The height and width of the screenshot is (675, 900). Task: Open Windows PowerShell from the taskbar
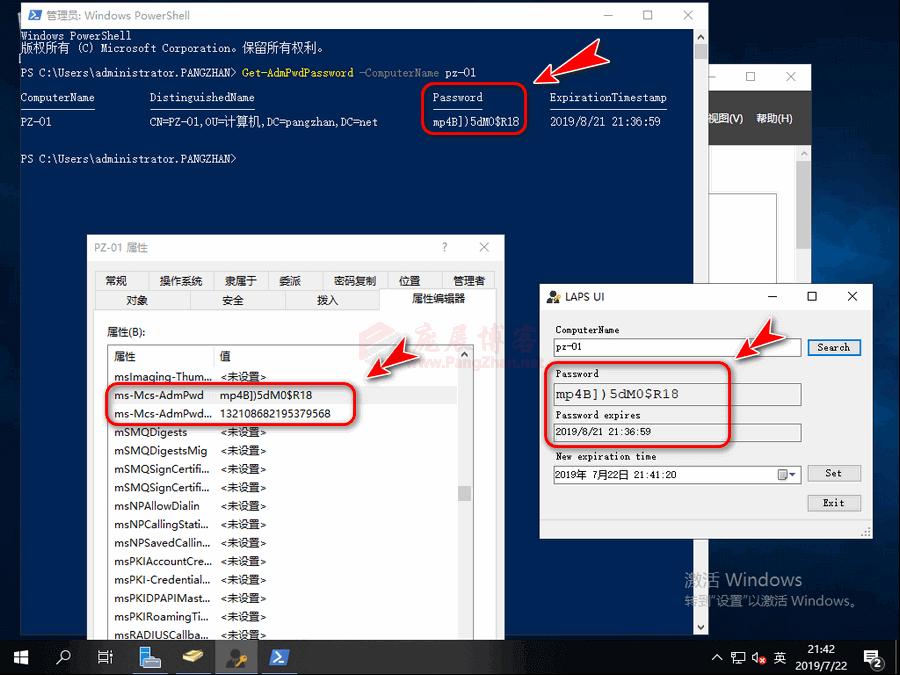point(280,657)
